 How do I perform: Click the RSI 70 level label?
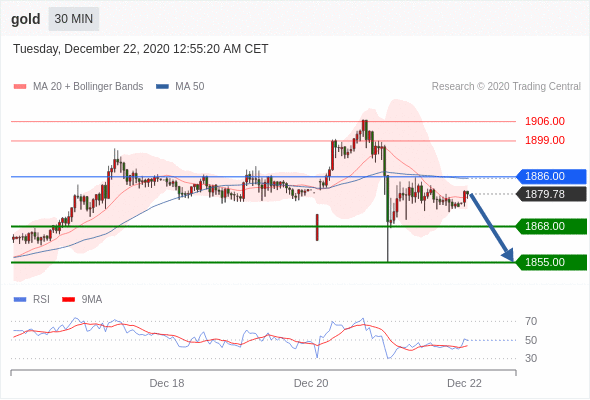point(531,321)
